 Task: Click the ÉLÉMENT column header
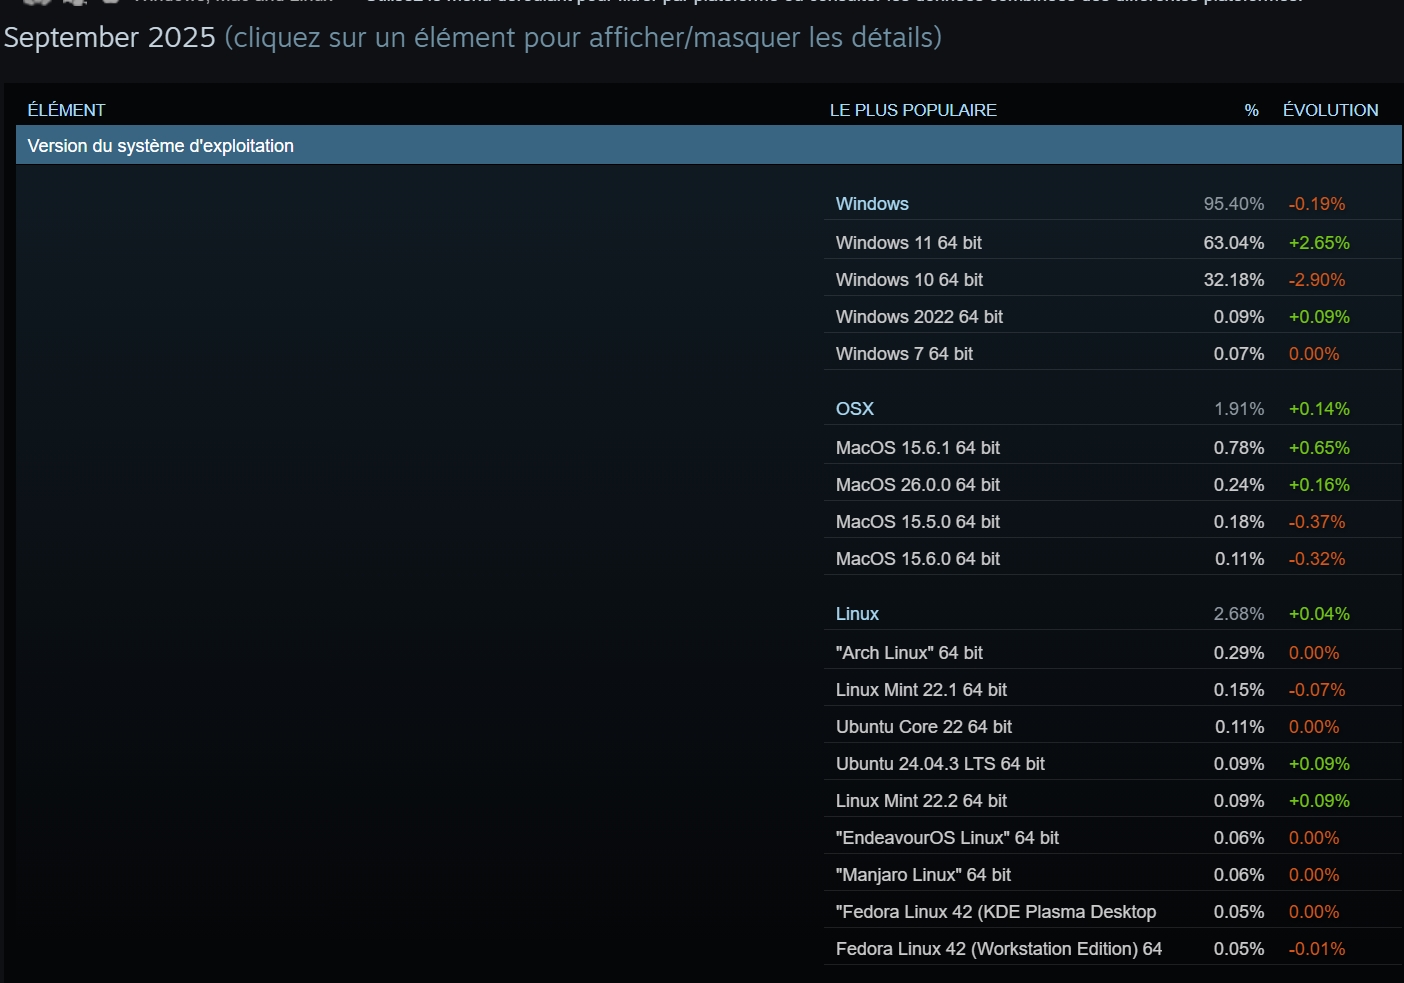pos(67,110)
